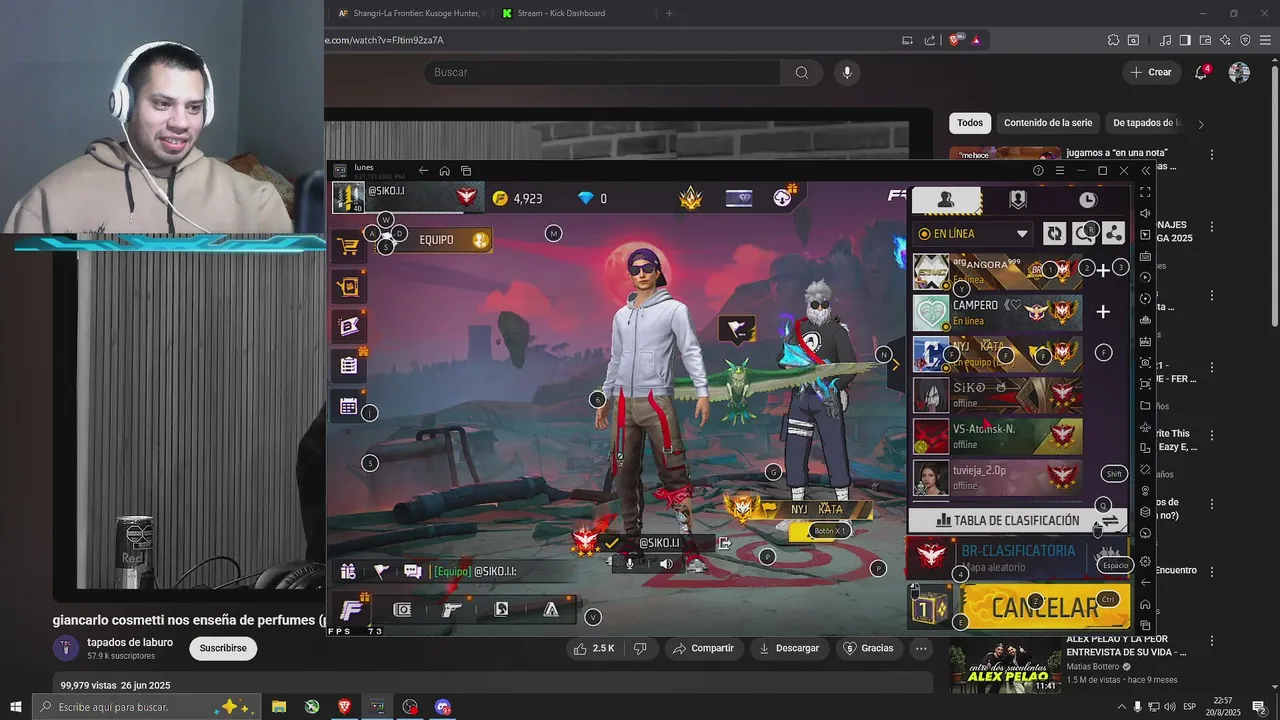Open File Explorer from the taskbar
The height and width of the screenshot is (720, 1280).
pos(279,707)
